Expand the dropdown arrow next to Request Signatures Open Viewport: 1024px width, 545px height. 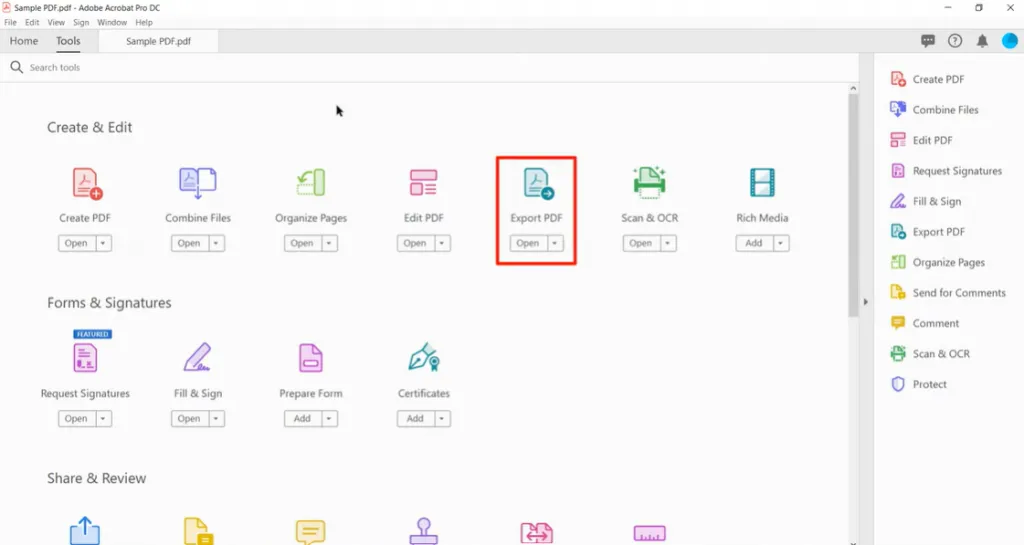[103, 418]
